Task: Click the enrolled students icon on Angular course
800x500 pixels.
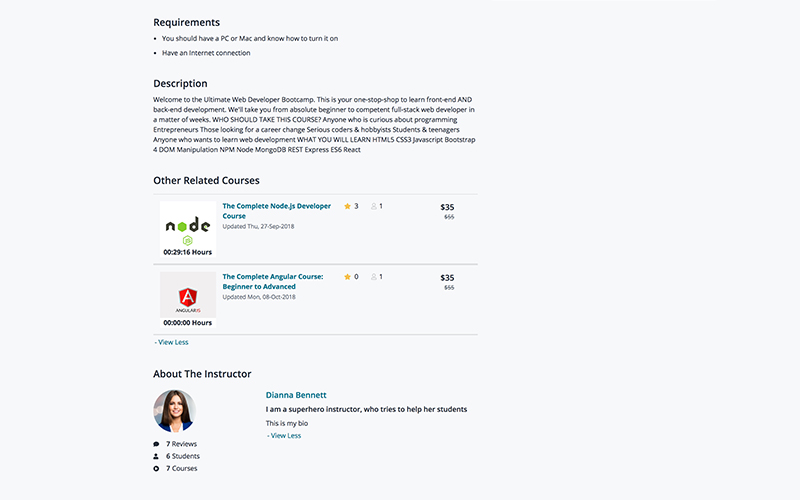Action: tap(374, 276)
